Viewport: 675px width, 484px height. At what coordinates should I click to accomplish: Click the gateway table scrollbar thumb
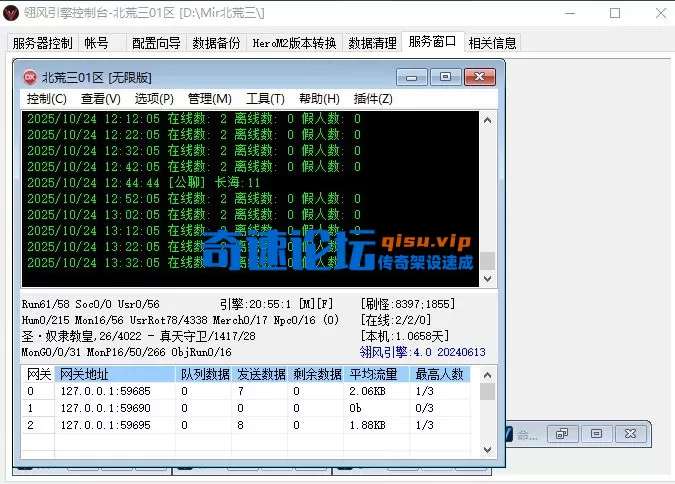pos(487,392)
